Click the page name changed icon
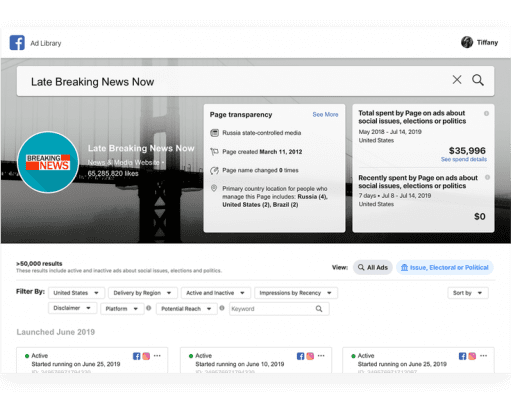This screenshot has width=511, height=400. pos(214,171)
